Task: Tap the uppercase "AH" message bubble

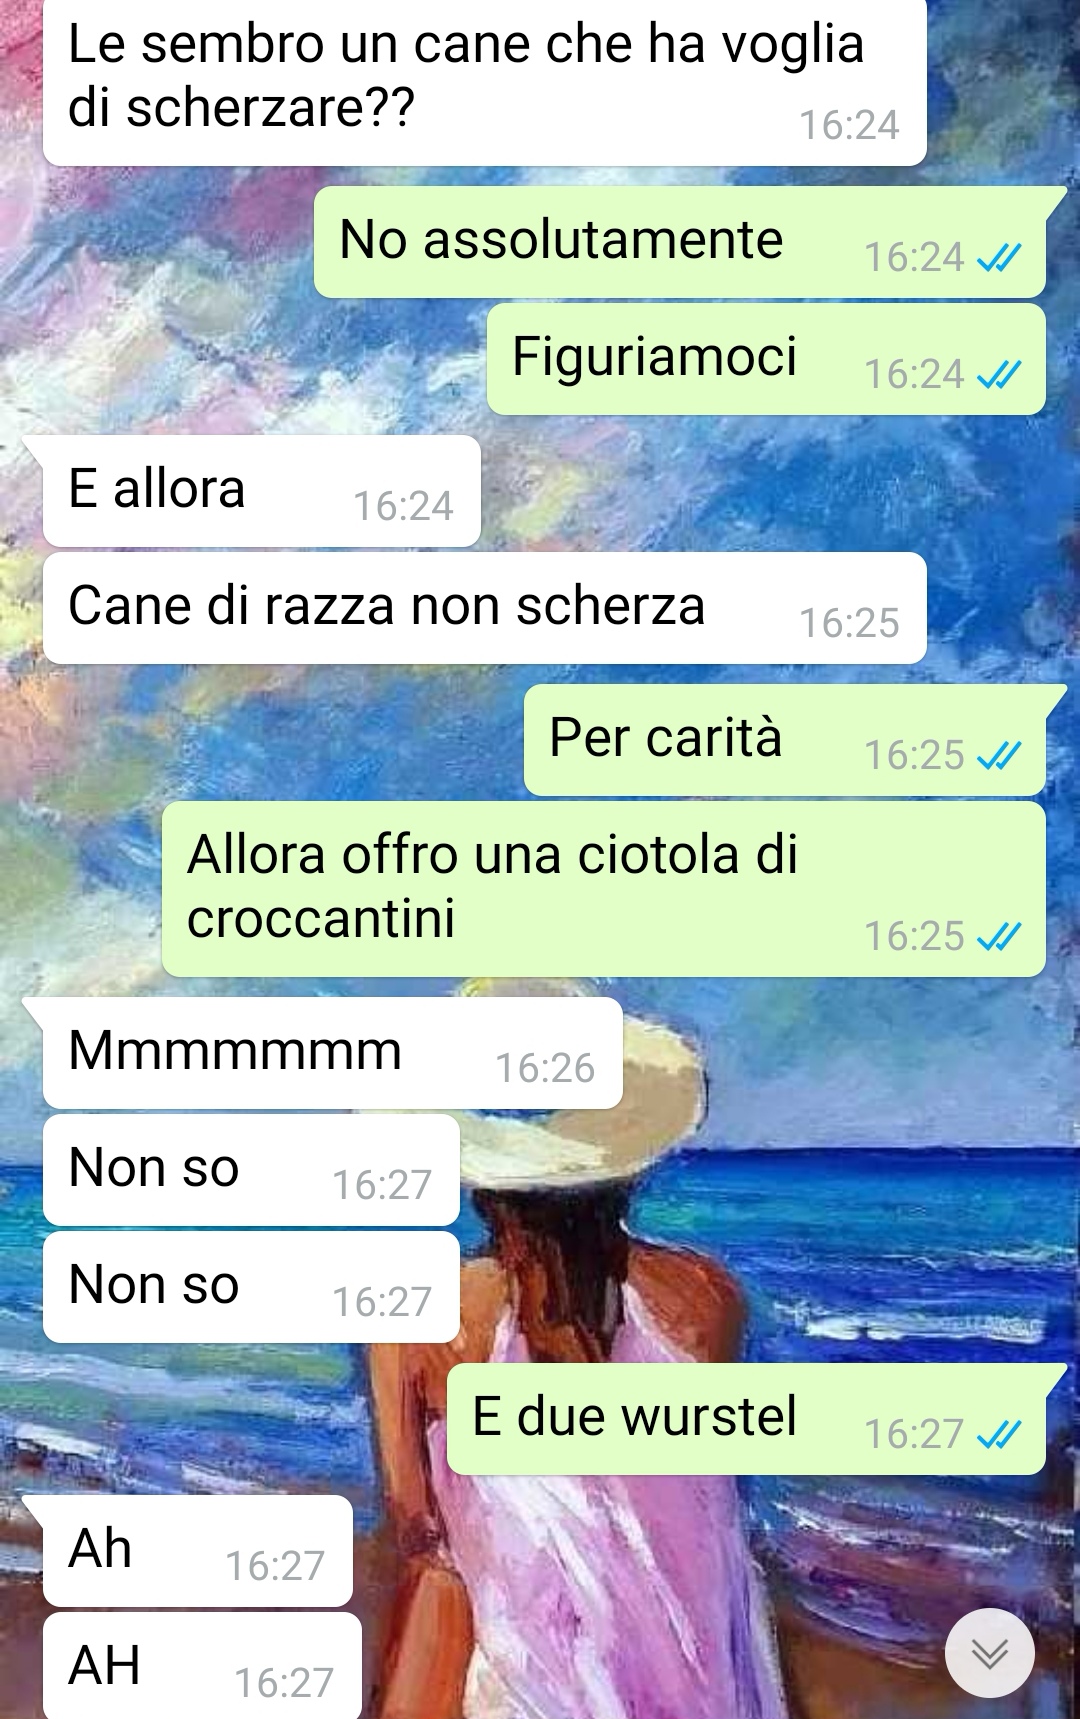Action: click(202, 1666)
